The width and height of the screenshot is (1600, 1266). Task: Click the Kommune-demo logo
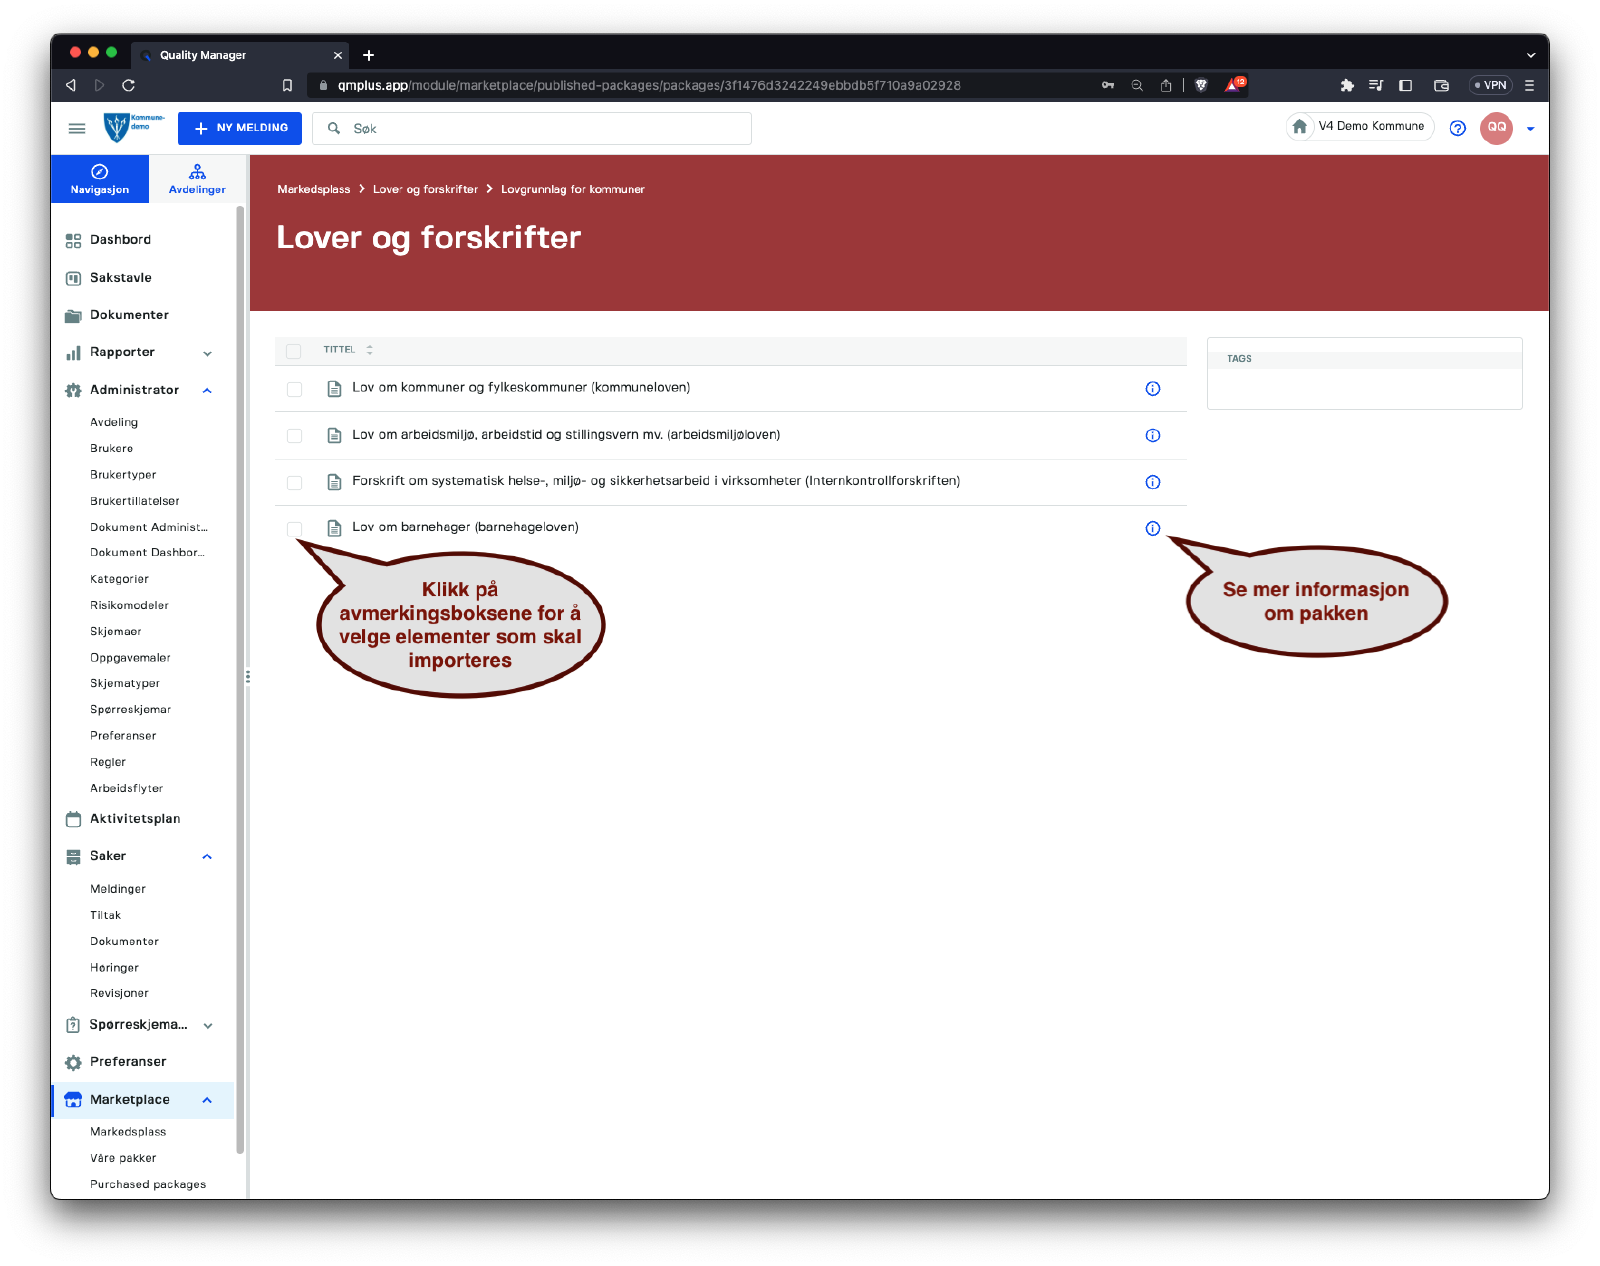pos(133,127)
